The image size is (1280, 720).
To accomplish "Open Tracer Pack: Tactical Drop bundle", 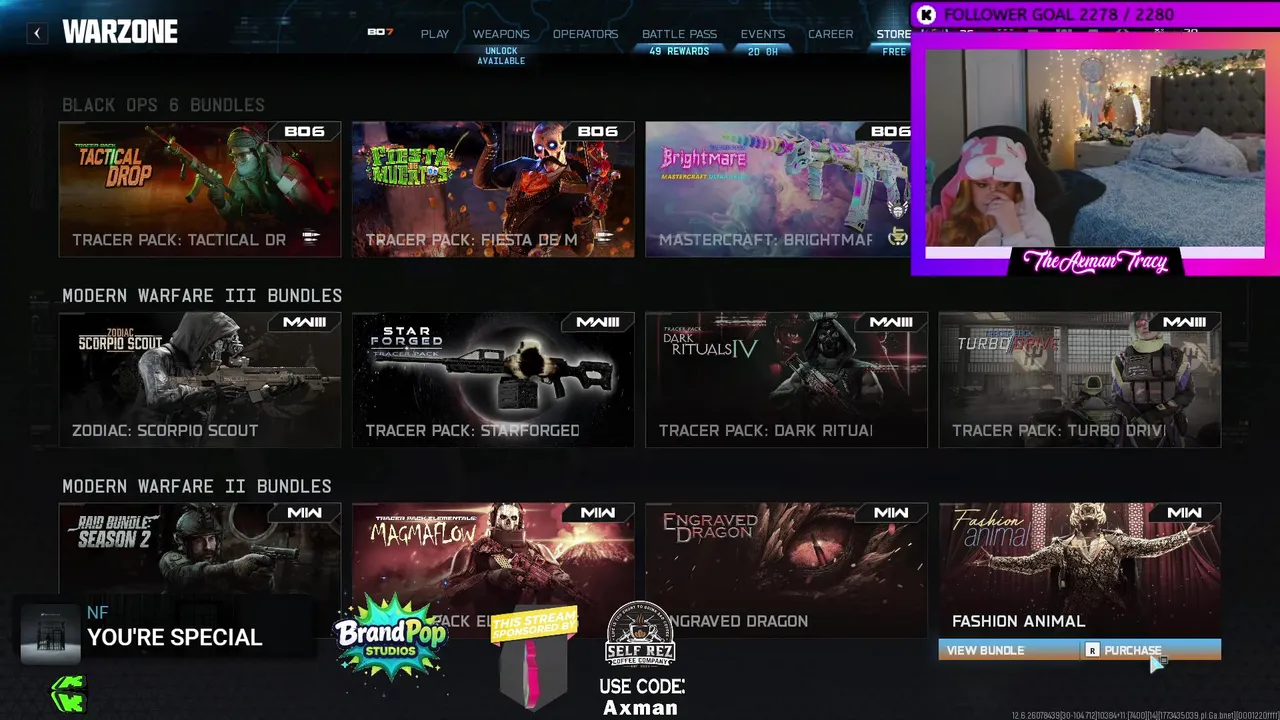I will tap(200, 189).
